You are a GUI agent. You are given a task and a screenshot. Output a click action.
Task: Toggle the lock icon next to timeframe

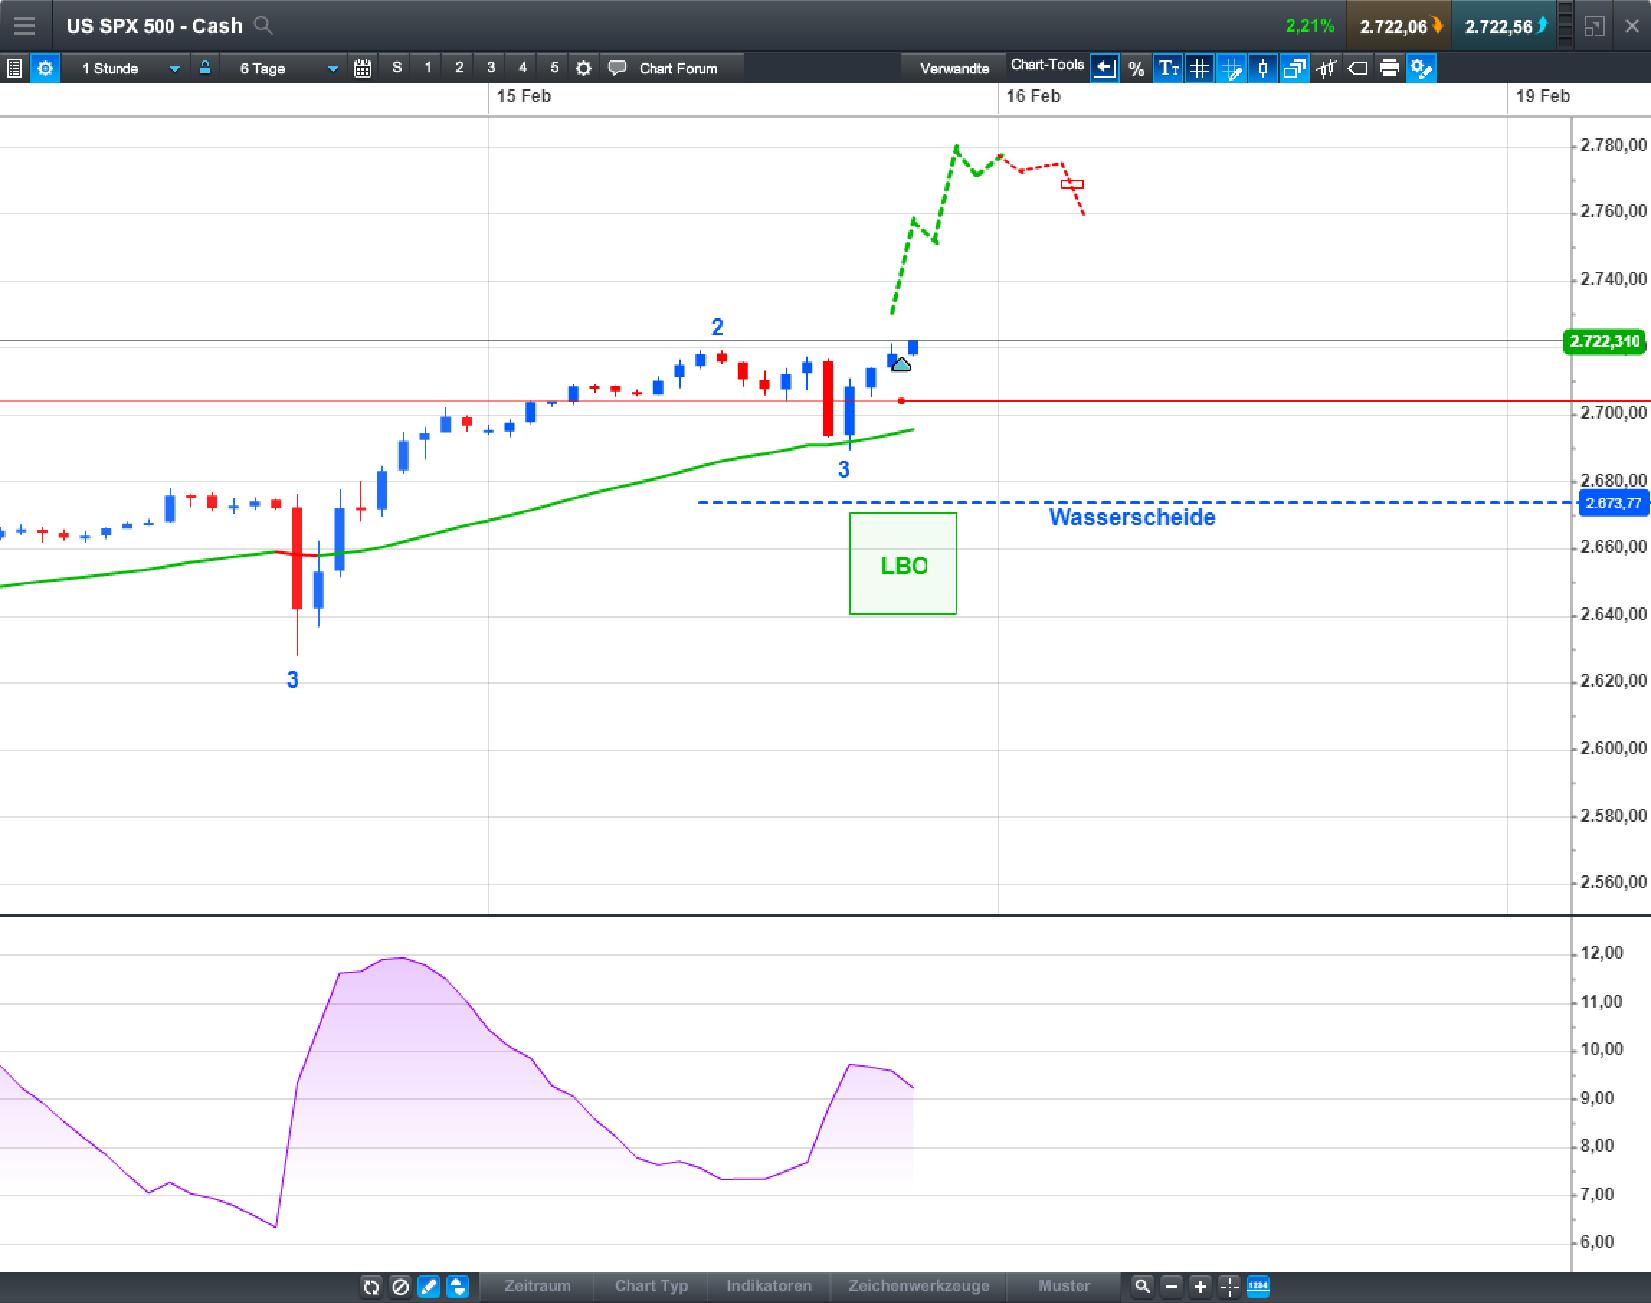pos(204,68)
